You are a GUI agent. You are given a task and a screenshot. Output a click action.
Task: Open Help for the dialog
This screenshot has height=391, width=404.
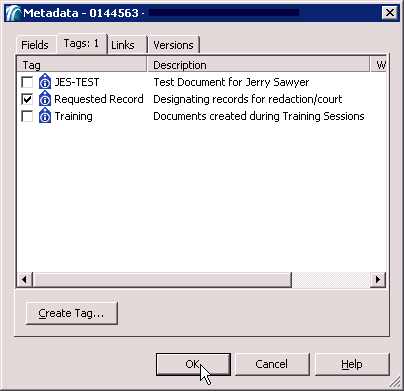(352, 364)
